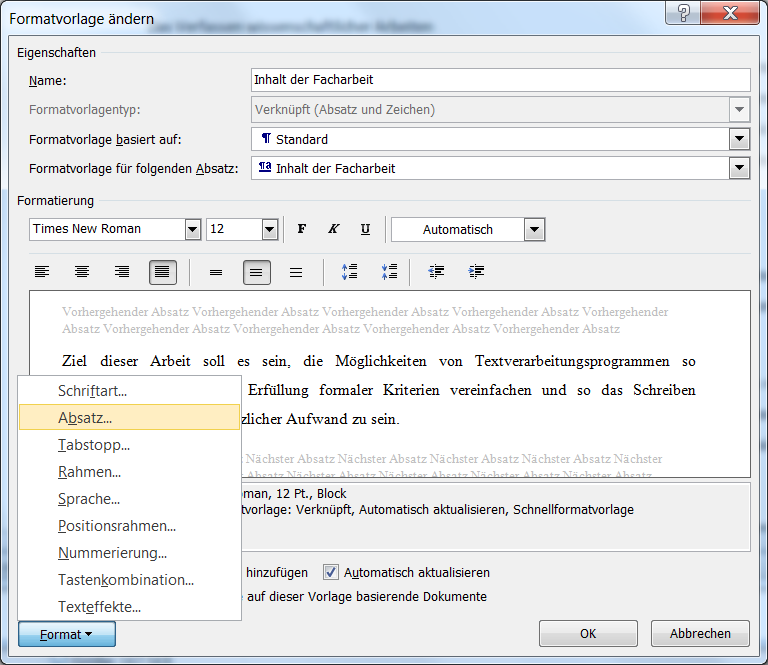The image size is (768, 665).
Task: Set 1.5 line spacing
Action: (x=256, y=272)
